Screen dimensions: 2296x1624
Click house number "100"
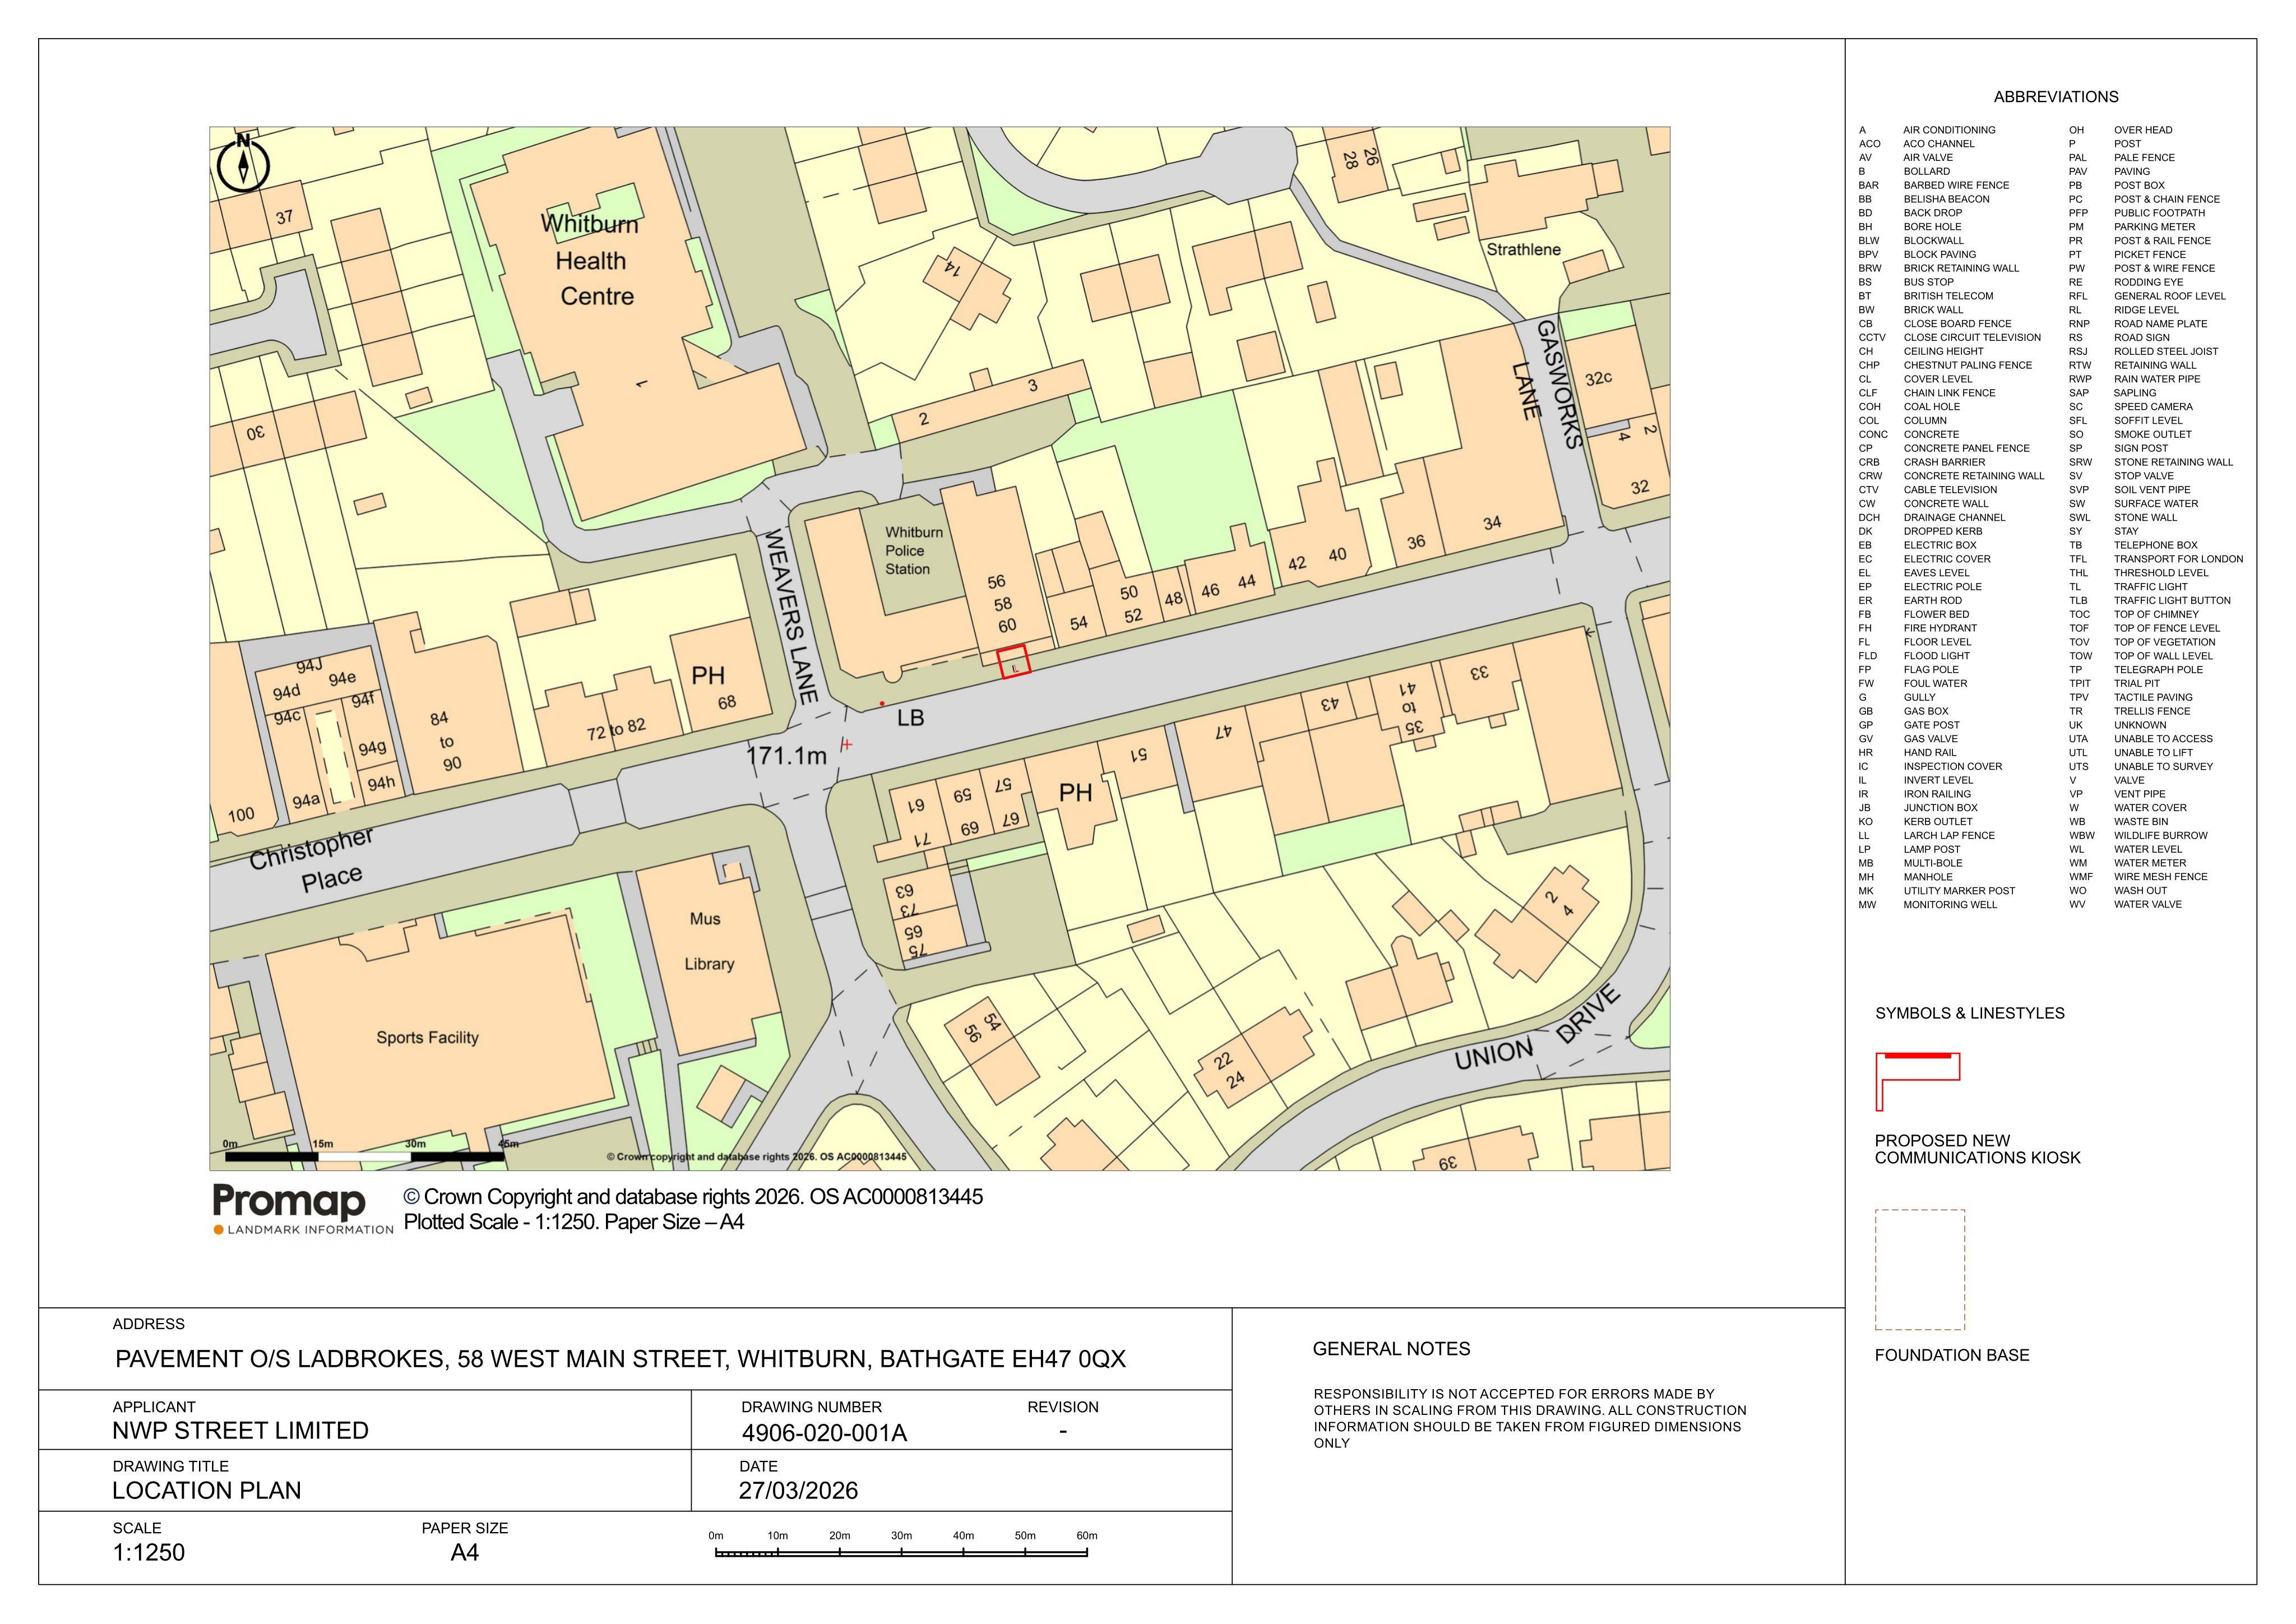click(241, 814)
